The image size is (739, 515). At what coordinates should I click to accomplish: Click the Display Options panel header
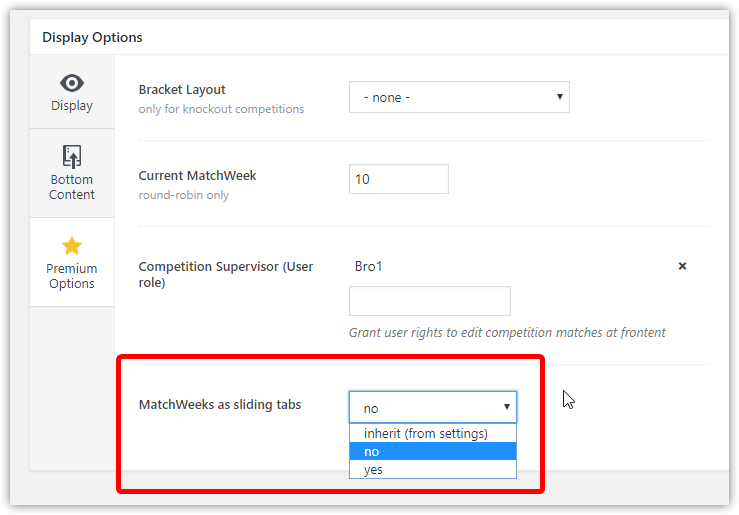[92, 37]
